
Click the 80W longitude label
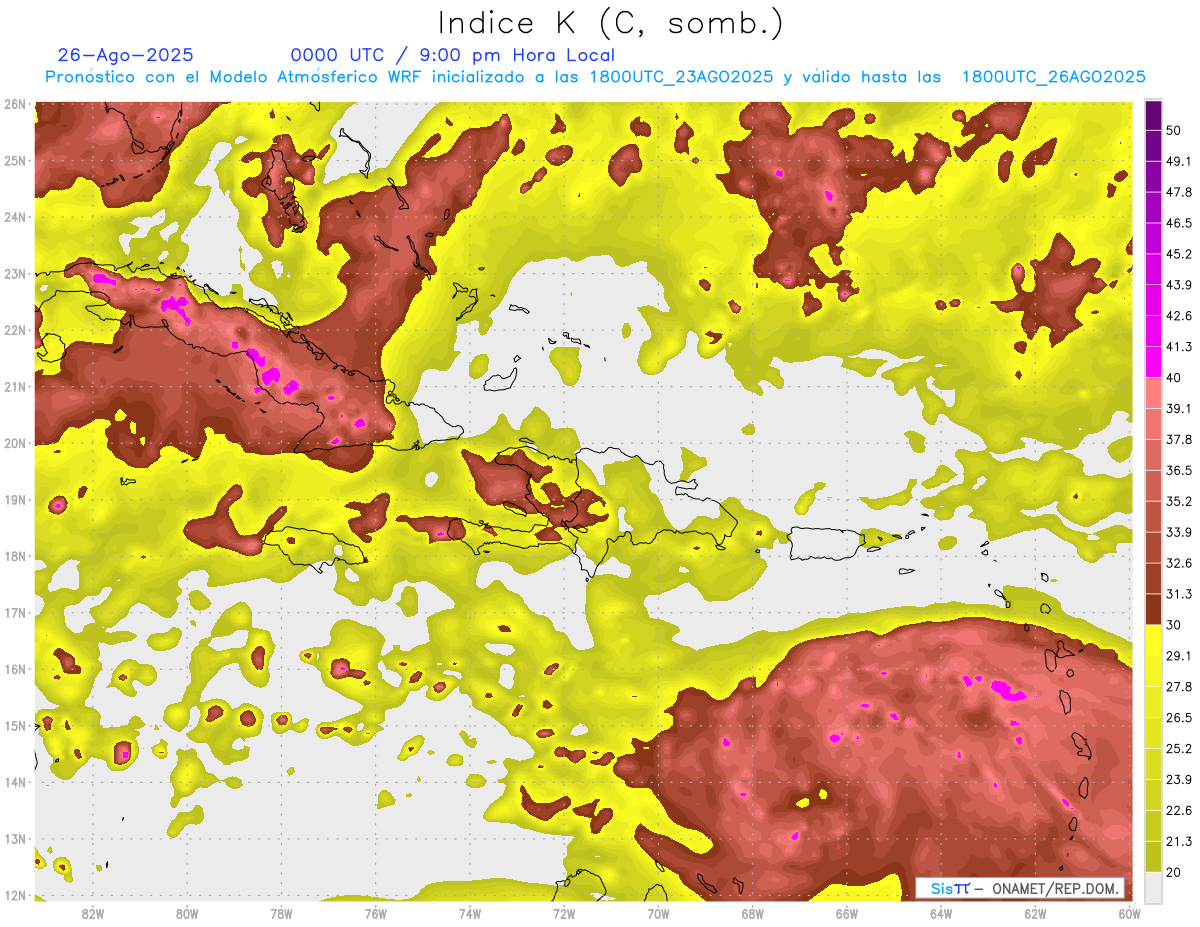tap(187, 913)
